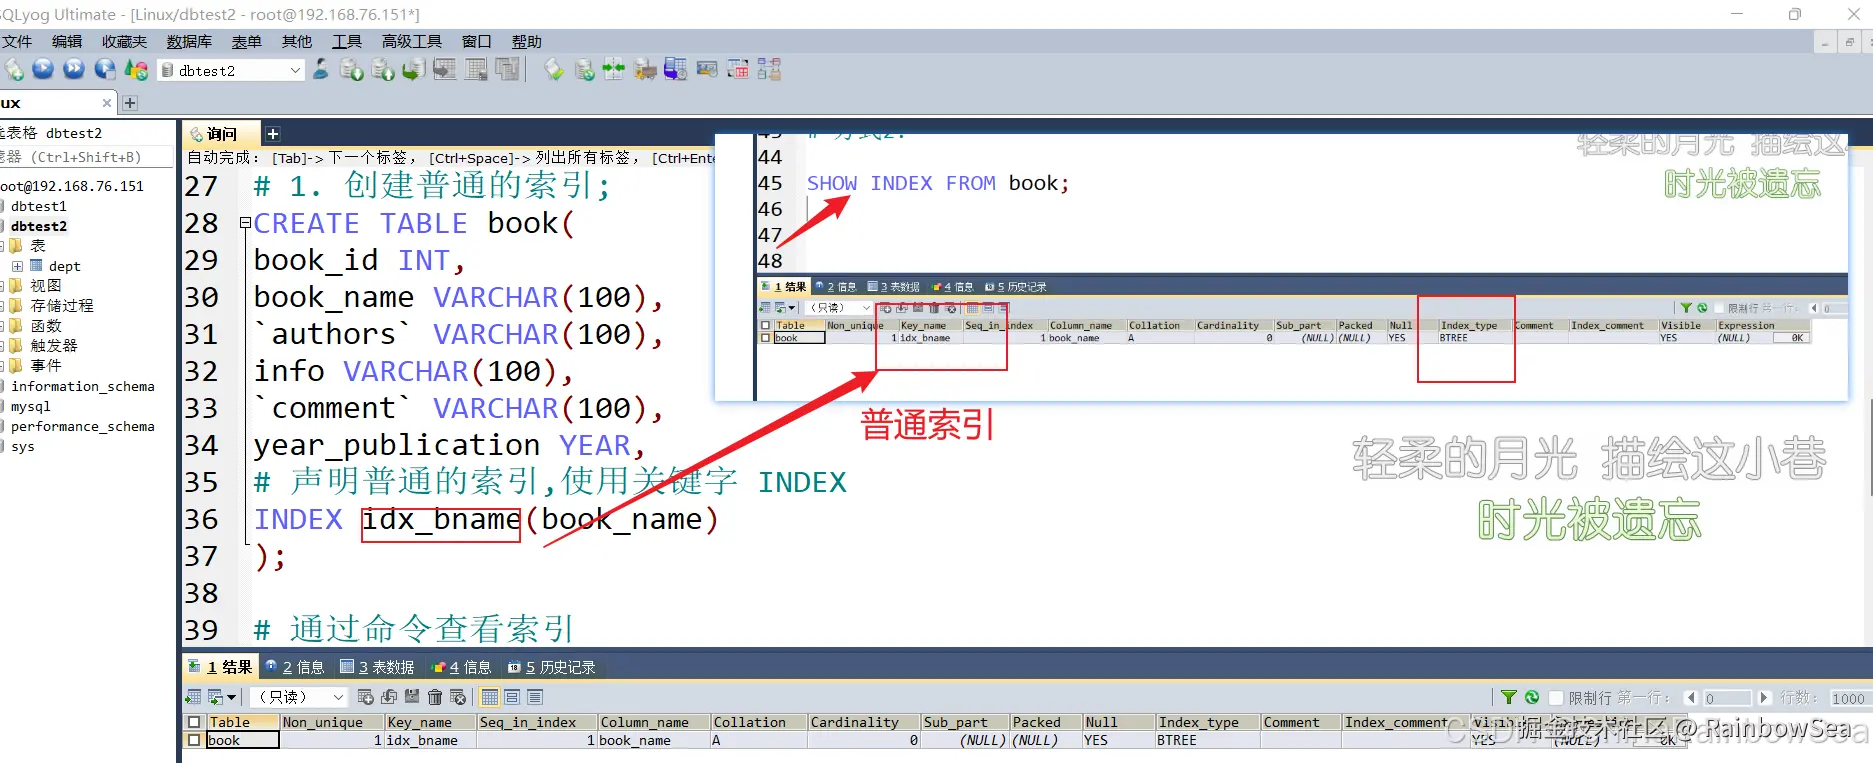The width and height of the screenshot is (1873, 763).
Task: Click the save changes floppy icon
Action: 412,696
